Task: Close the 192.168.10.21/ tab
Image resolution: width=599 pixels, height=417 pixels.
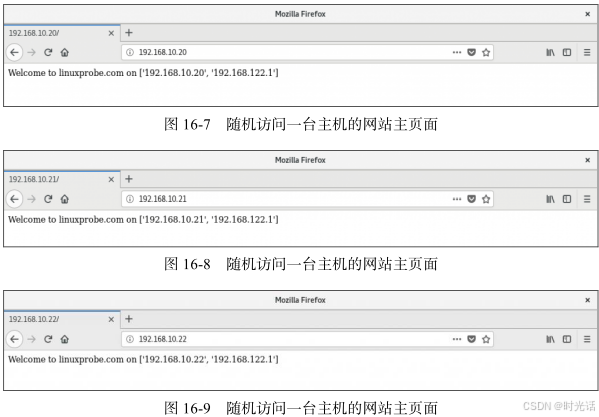Action: [x=111, y=179]
